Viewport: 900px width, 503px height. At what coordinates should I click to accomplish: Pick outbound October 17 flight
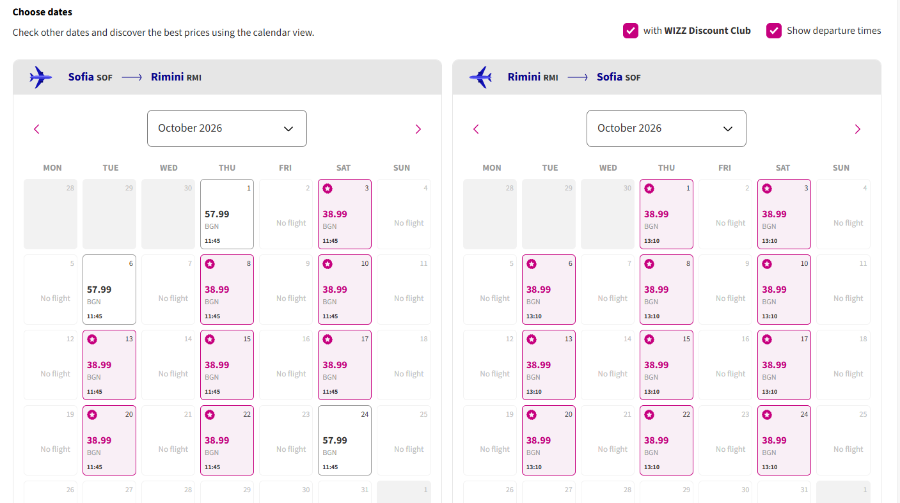(x=345, y=365)
